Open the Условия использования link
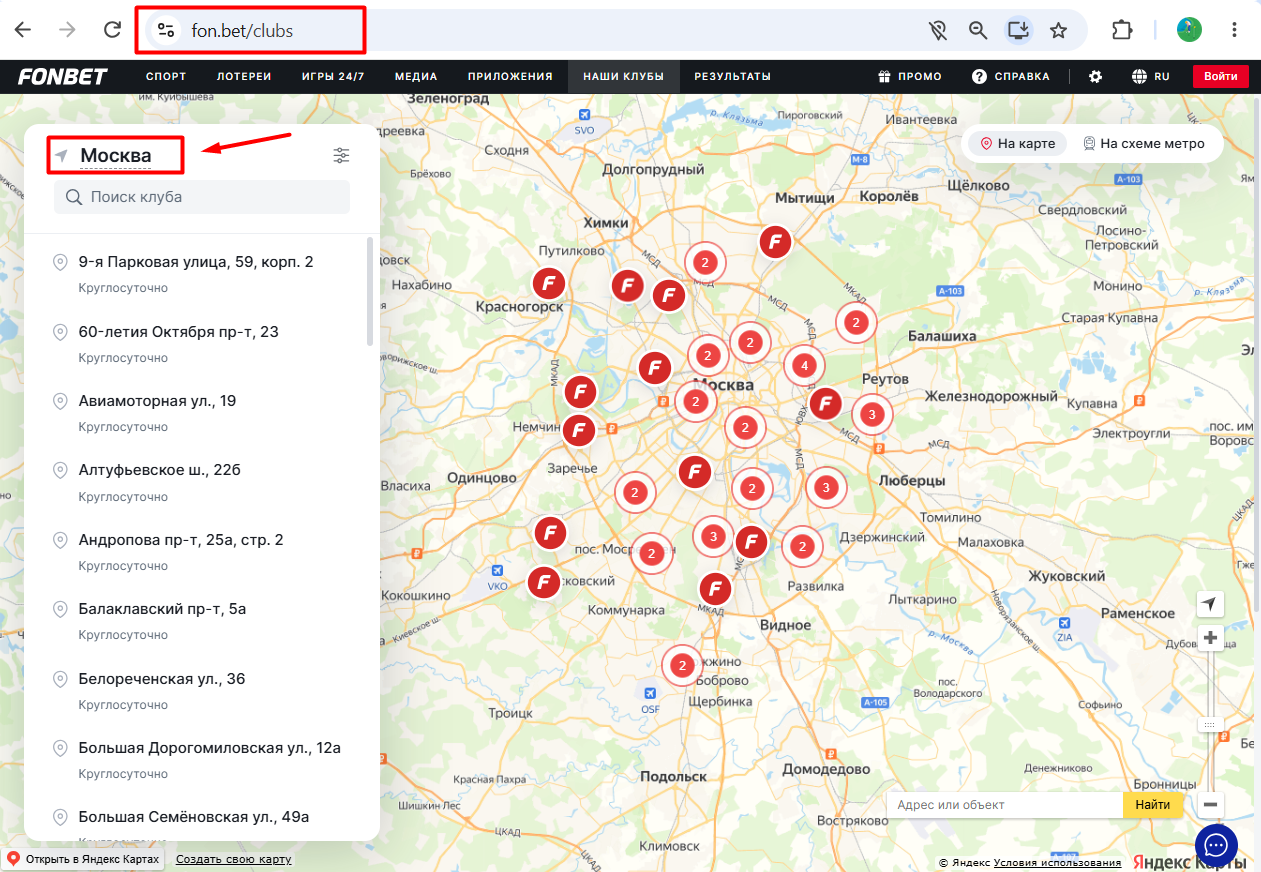 click(x=1057, y=863)
